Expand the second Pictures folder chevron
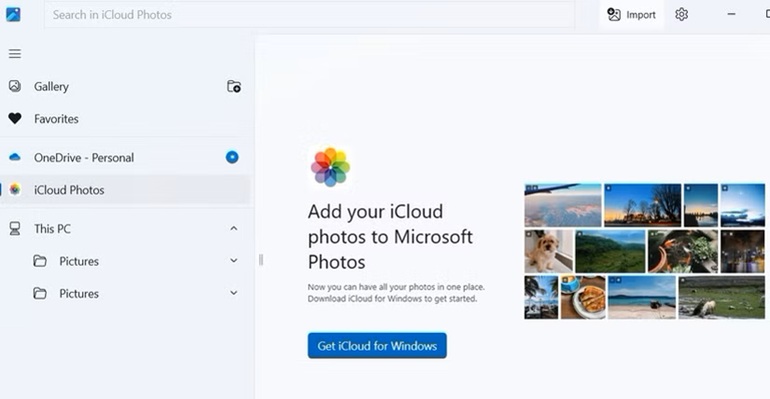The height and width of the screenshot is (399, 770). [234, 293]
